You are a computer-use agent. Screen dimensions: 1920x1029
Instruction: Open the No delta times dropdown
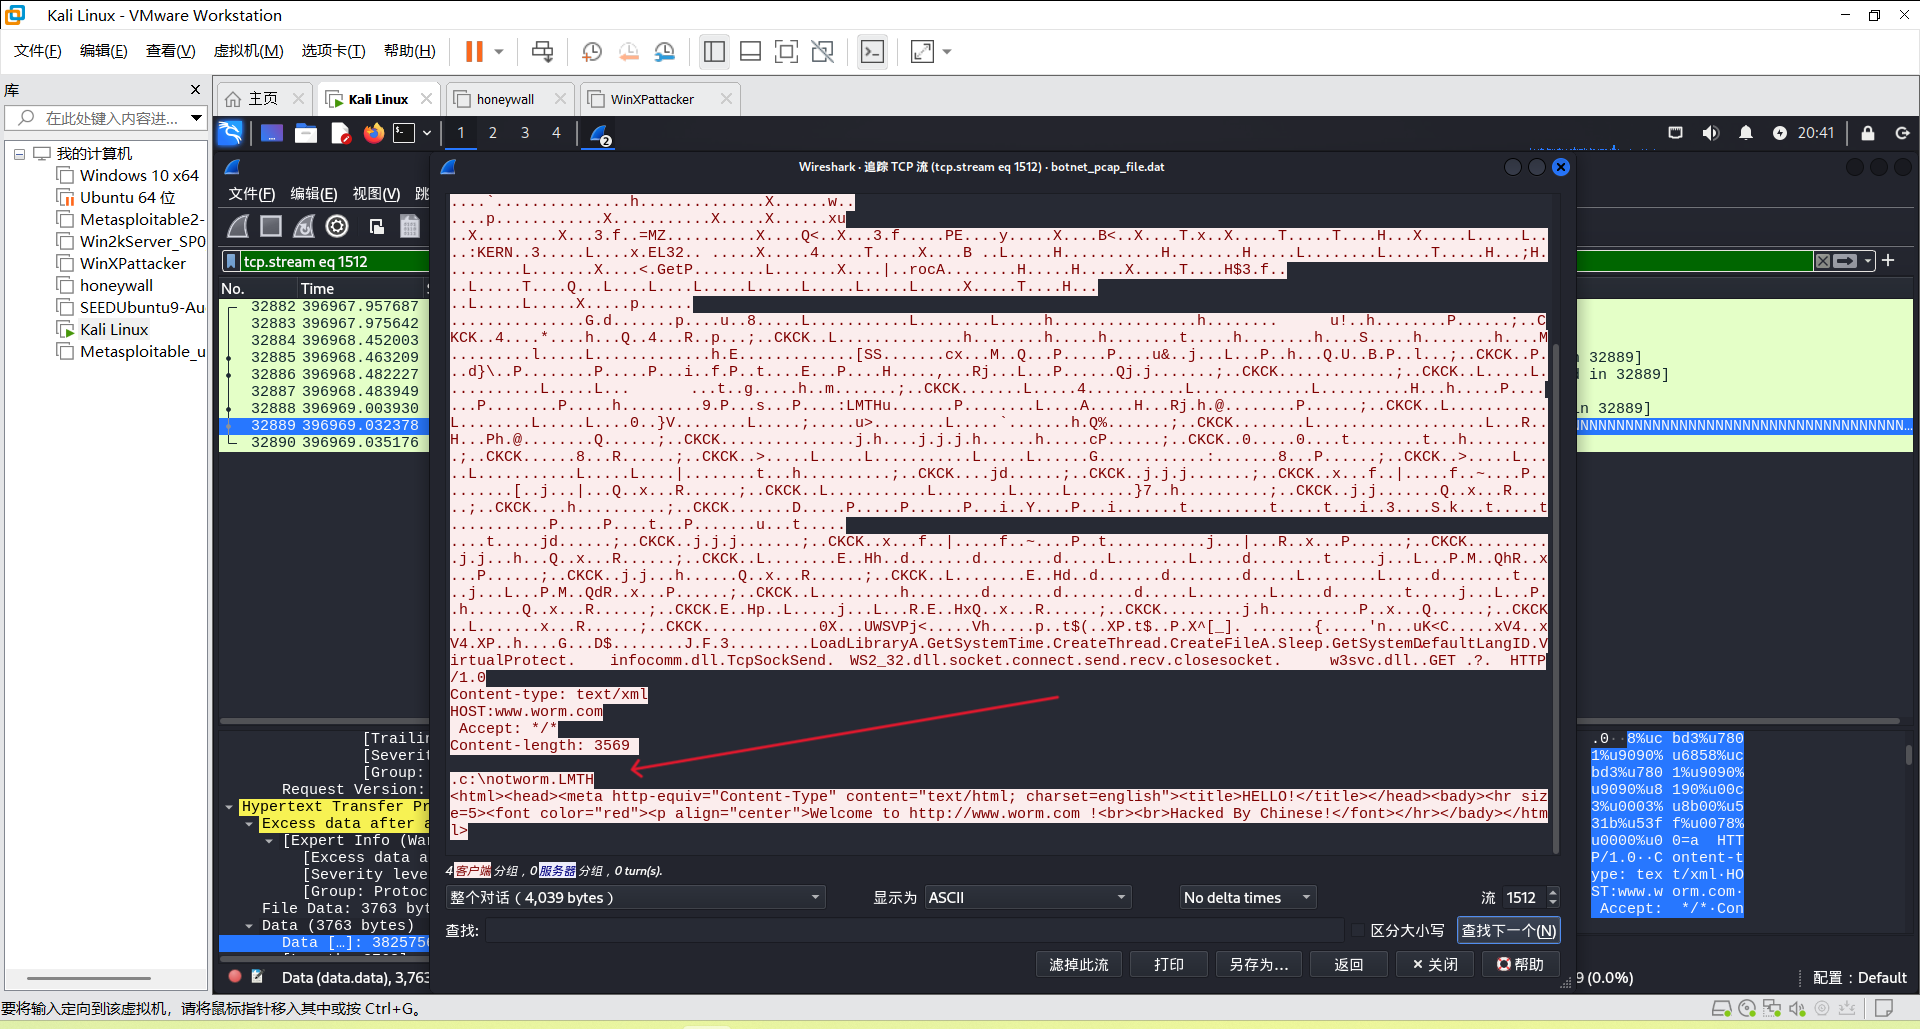pyautogui.click(x=1248, y=898)
